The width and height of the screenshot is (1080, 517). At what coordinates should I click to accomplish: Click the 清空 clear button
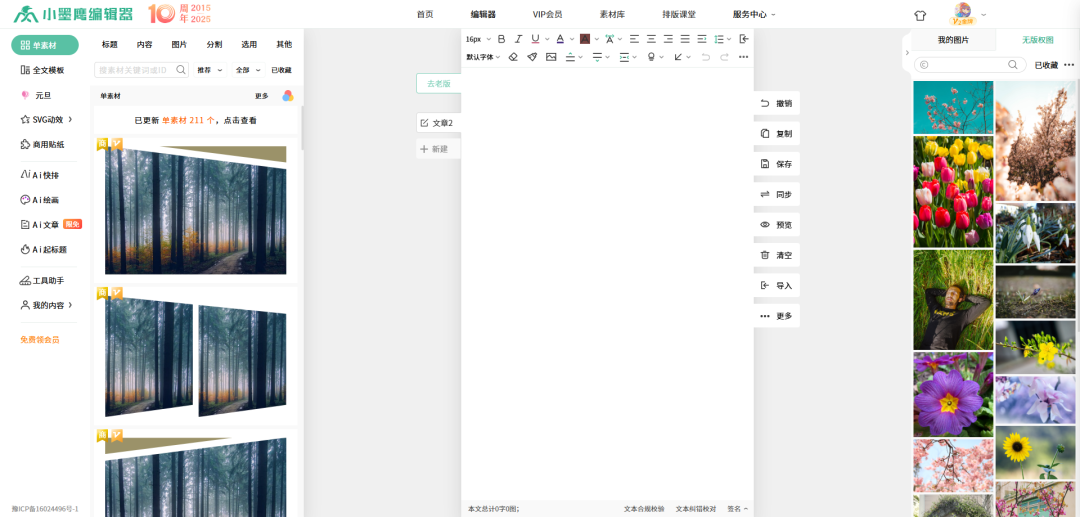click(x=776, y=255)
